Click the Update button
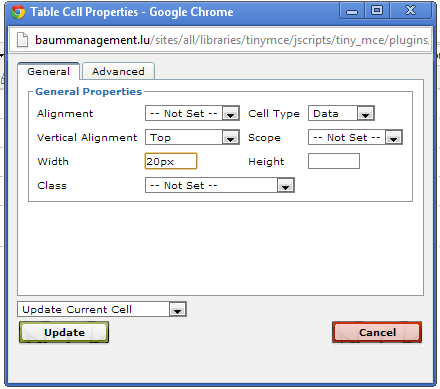The height and width of the screenshot is (389, 440). coord(64,332)
